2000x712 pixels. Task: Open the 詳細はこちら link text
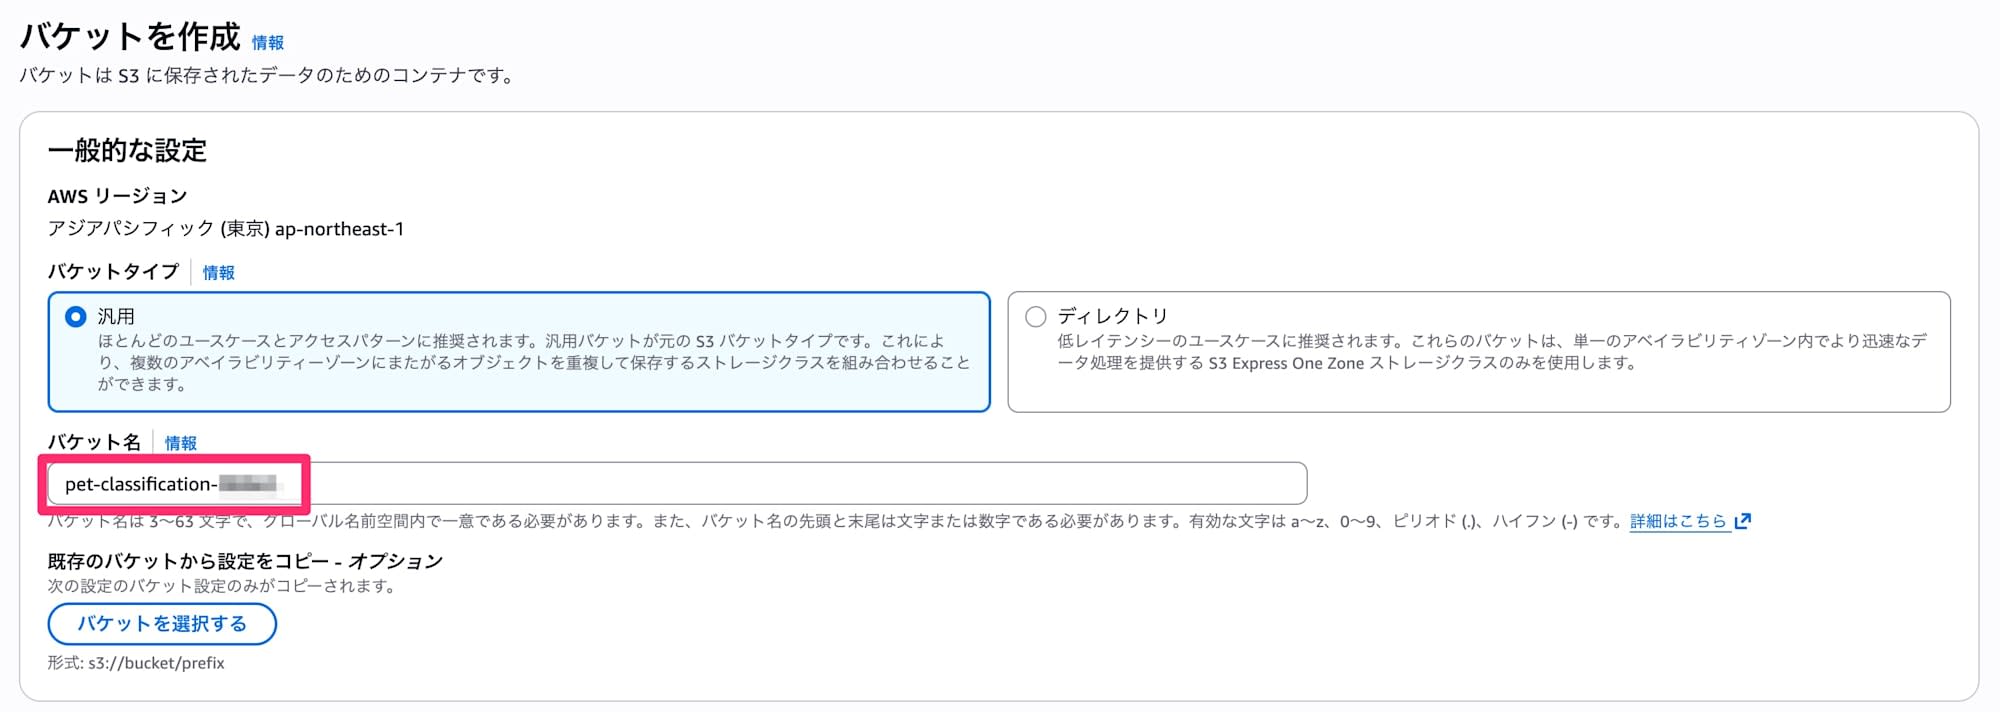1678,521
